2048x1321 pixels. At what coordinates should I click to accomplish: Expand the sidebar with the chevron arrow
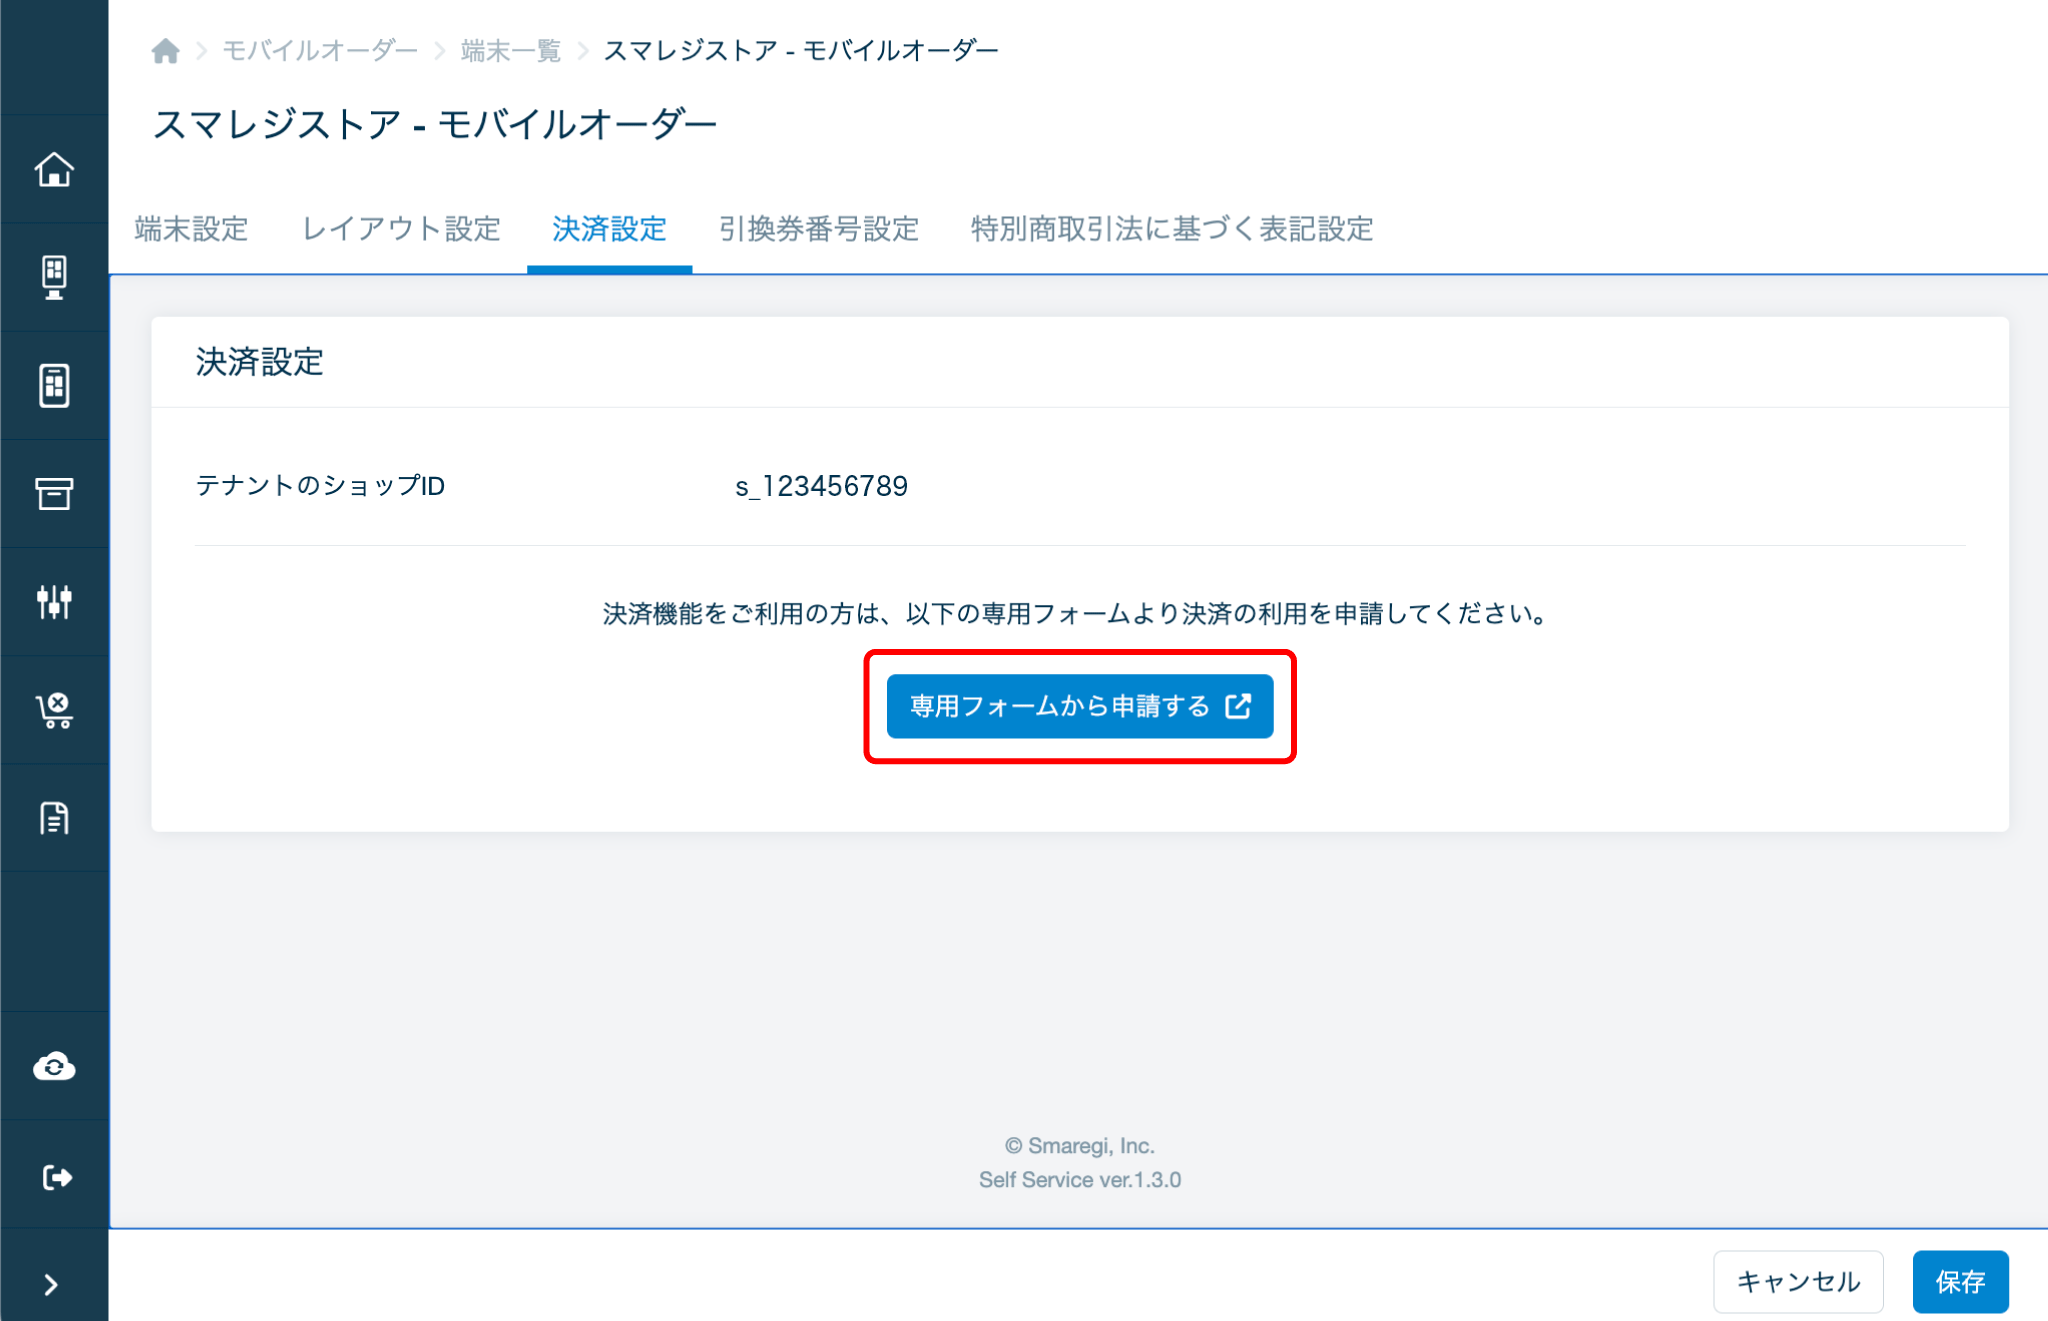click(52, 1284)
